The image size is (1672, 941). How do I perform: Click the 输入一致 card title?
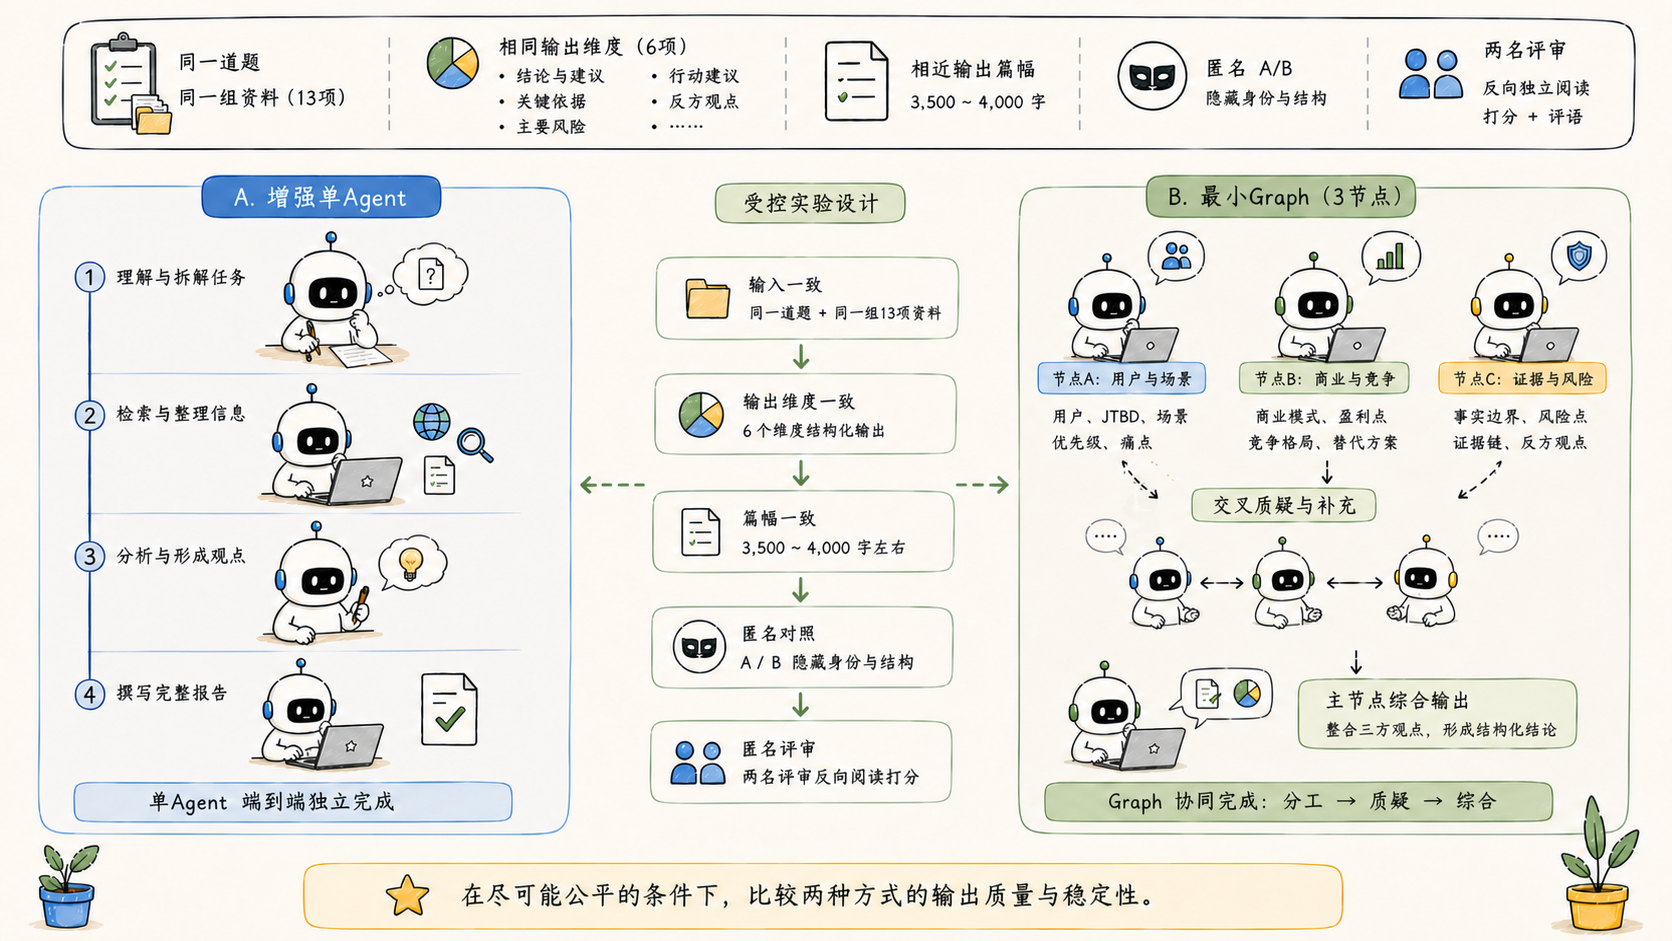click(x=785, y=285)
